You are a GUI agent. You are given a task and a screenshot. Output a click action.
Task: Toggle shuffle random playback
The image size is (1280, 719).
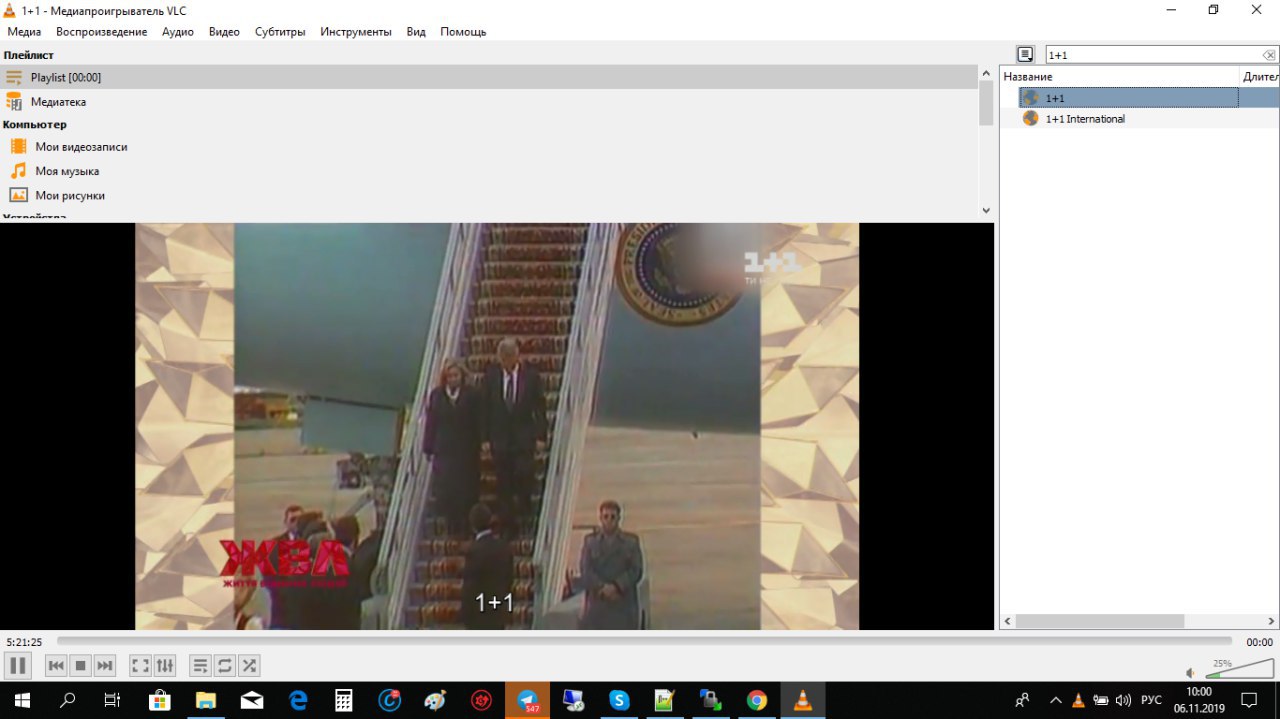tap(249, 665)
